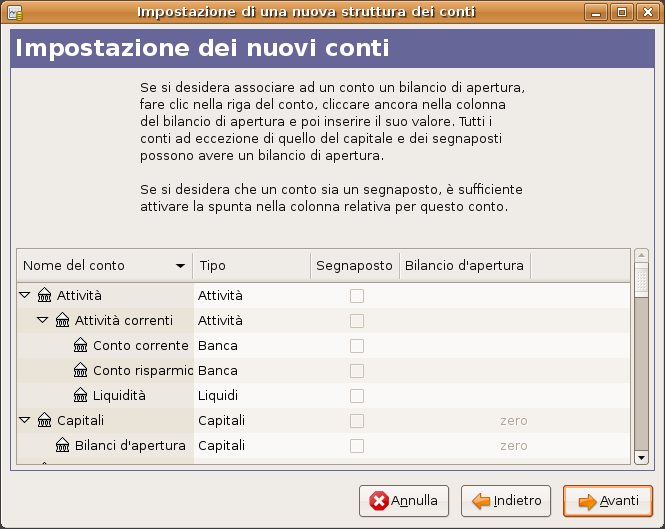Click the scrollbar down arrow
The height and width of the screenshot is (529, 665).
click(641, 458)
